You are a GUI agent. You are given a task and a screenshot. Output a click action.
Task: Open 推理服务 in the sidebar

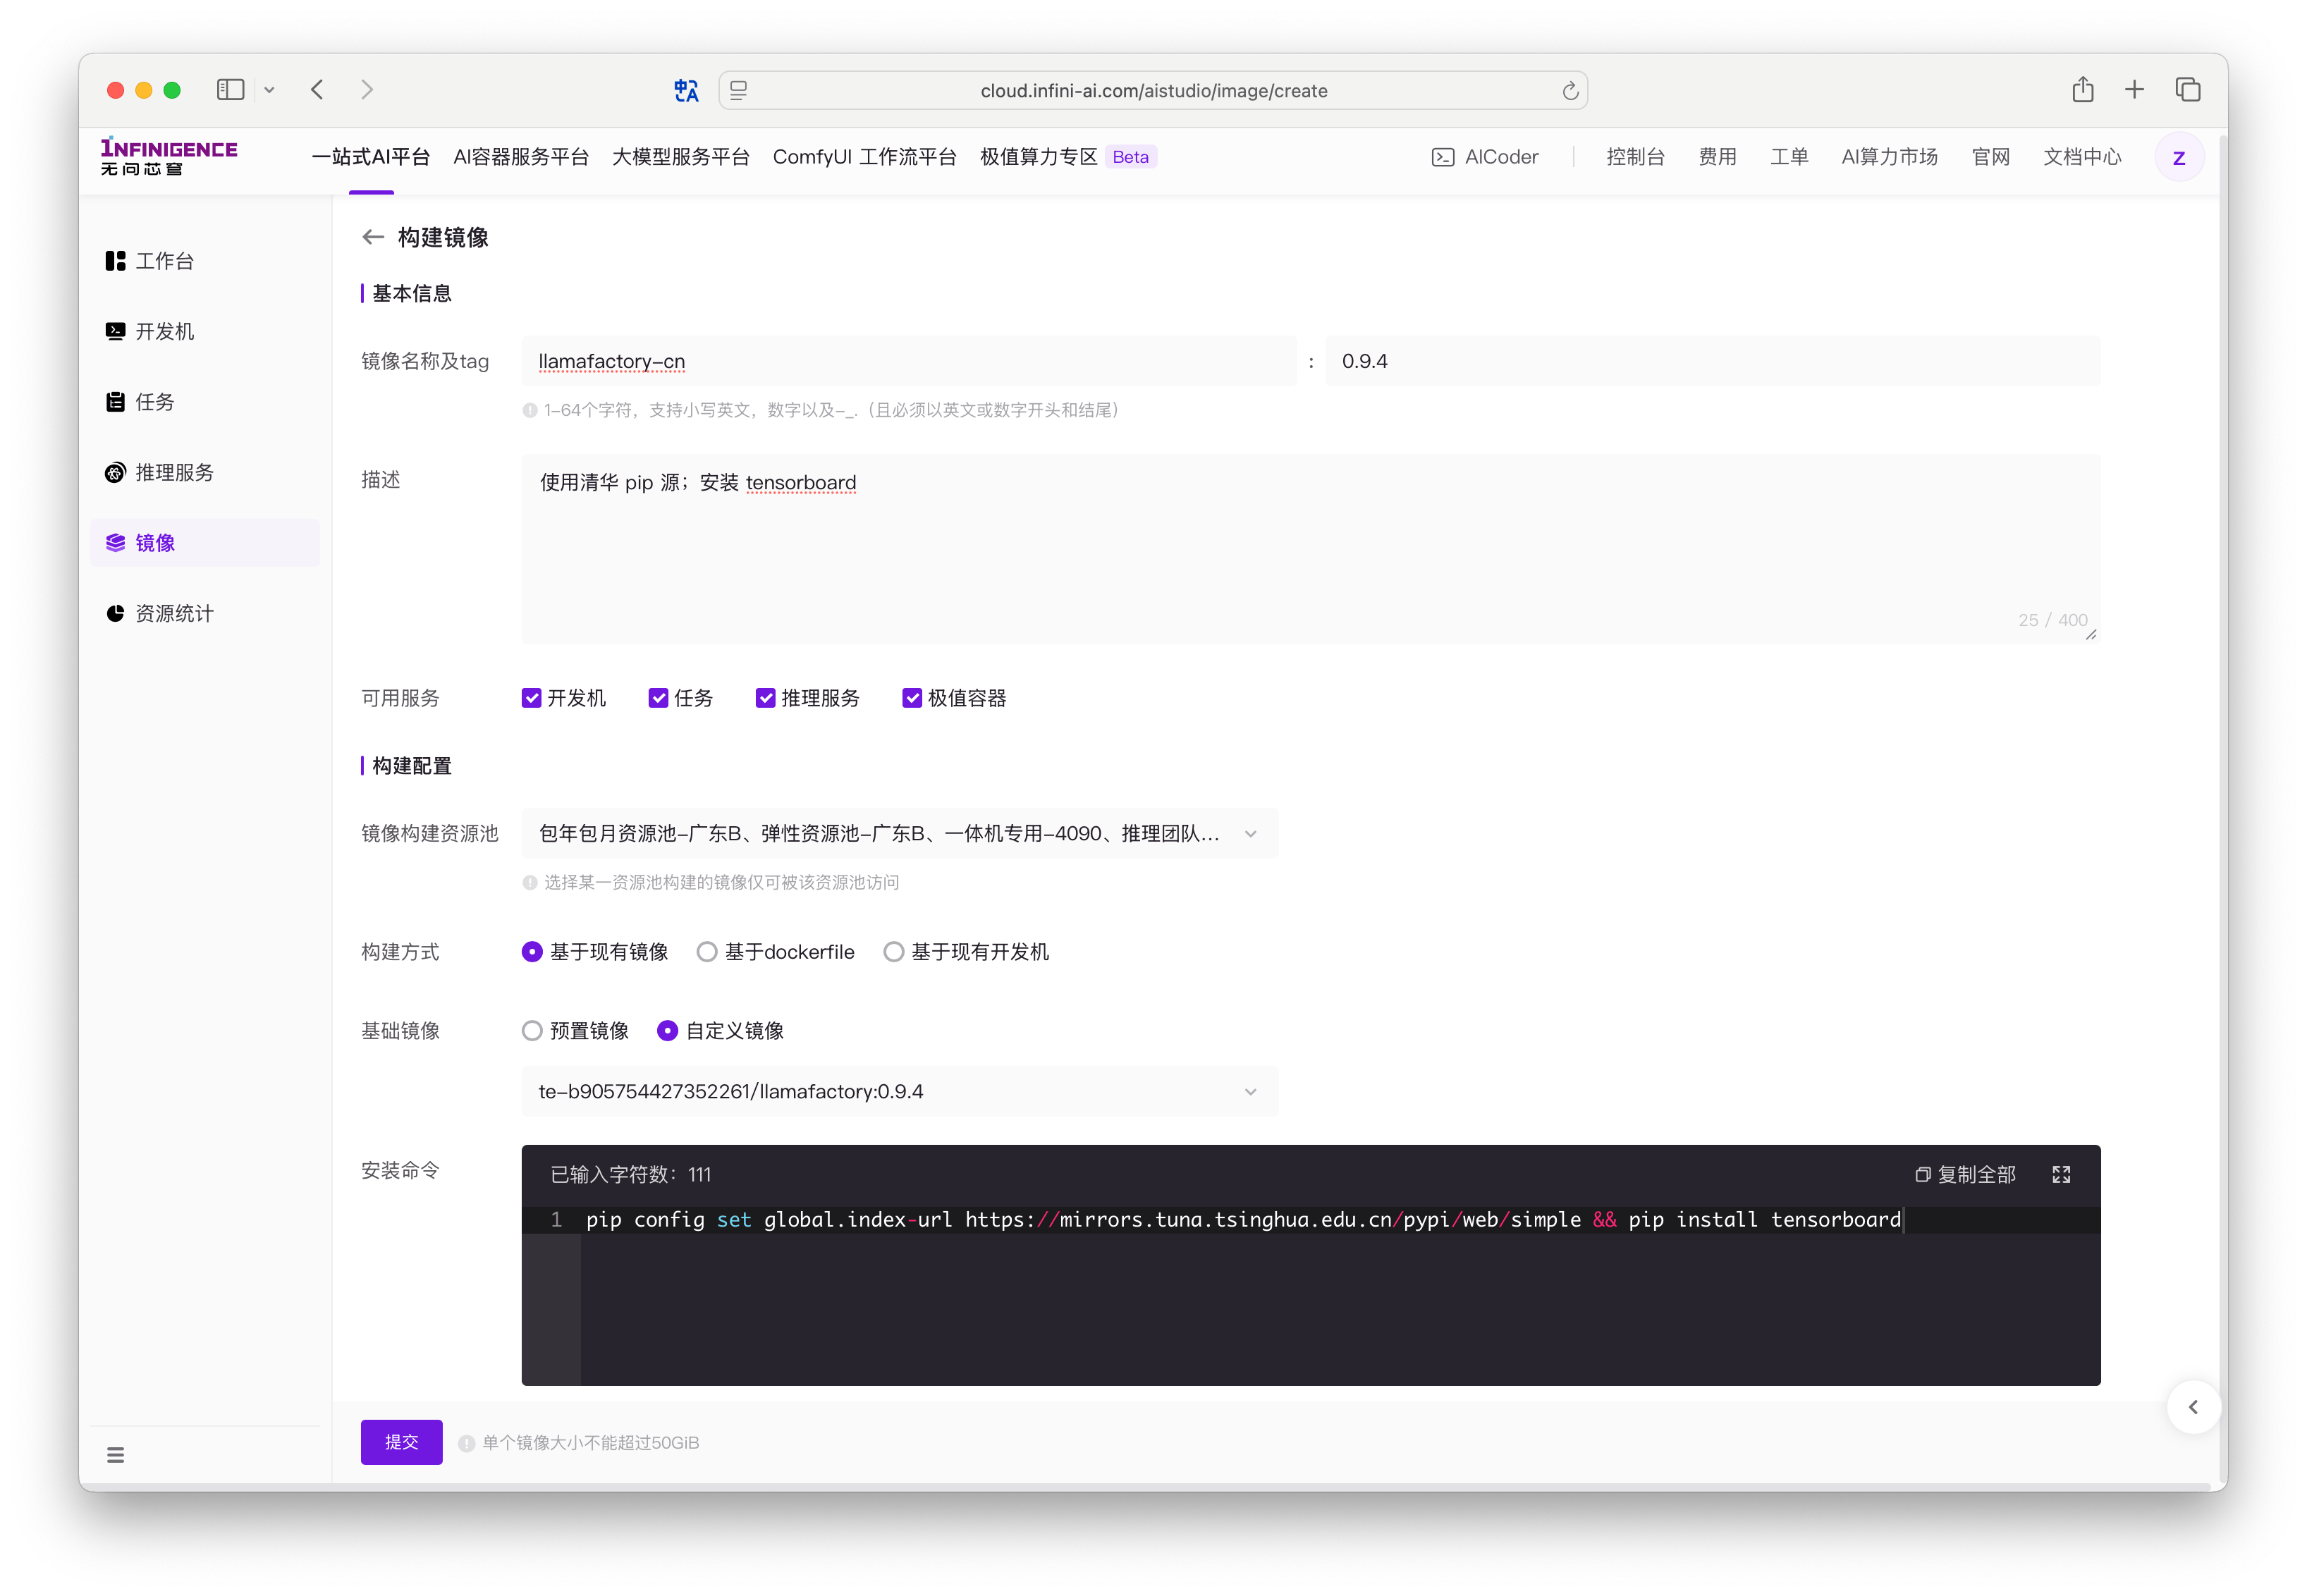(x=205, y=472)
